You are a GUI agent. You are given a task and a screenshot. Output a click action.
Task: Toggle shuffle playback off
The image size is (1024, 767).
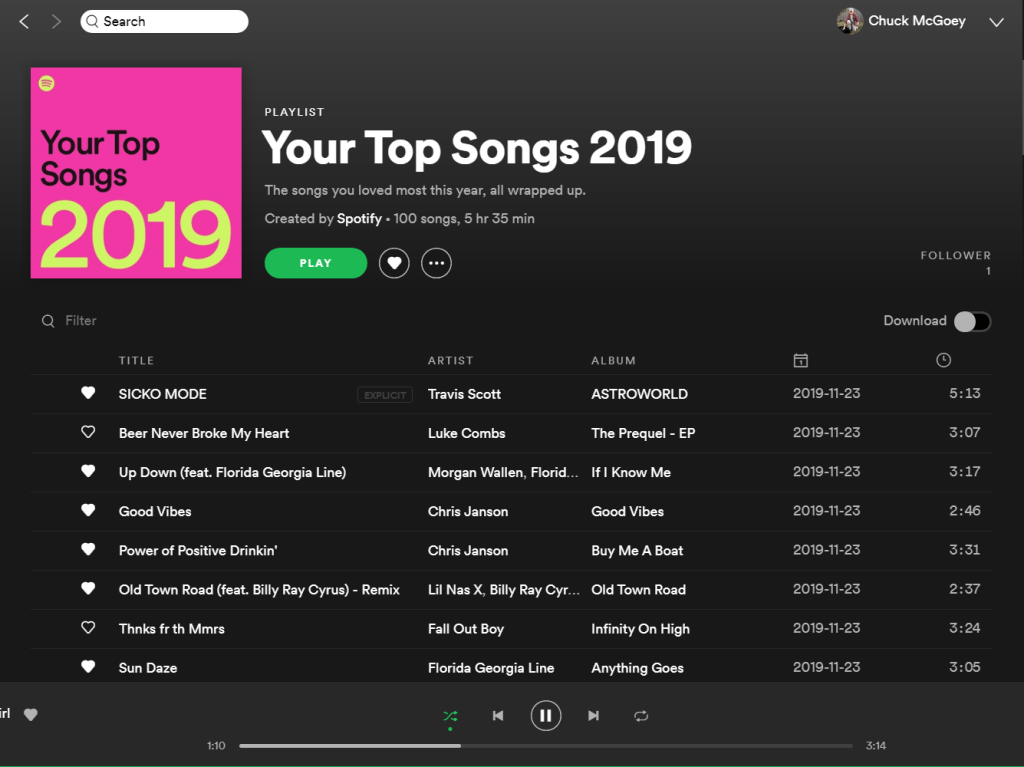(x=450, y=715)
